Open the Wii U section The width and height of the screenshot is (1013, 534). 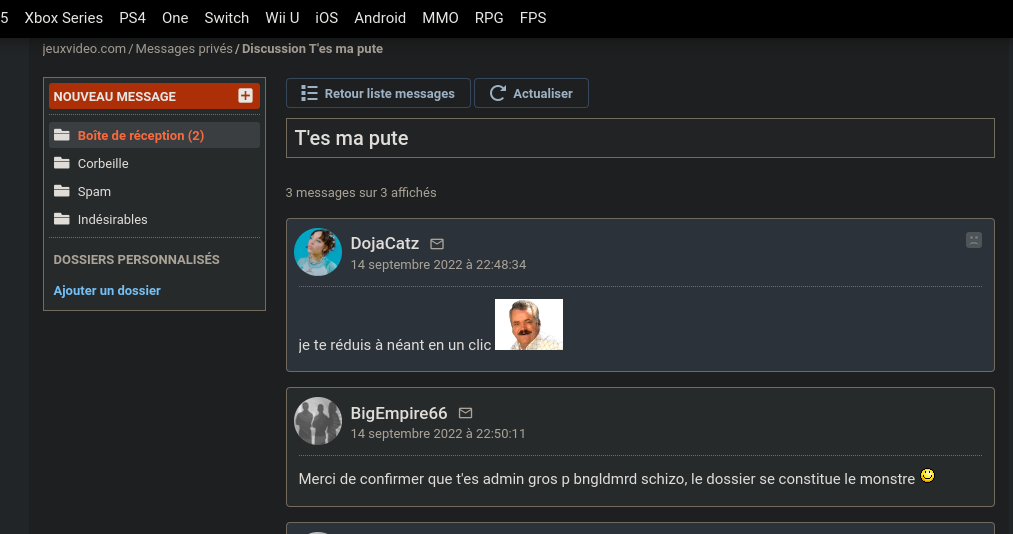coord(282,18)
